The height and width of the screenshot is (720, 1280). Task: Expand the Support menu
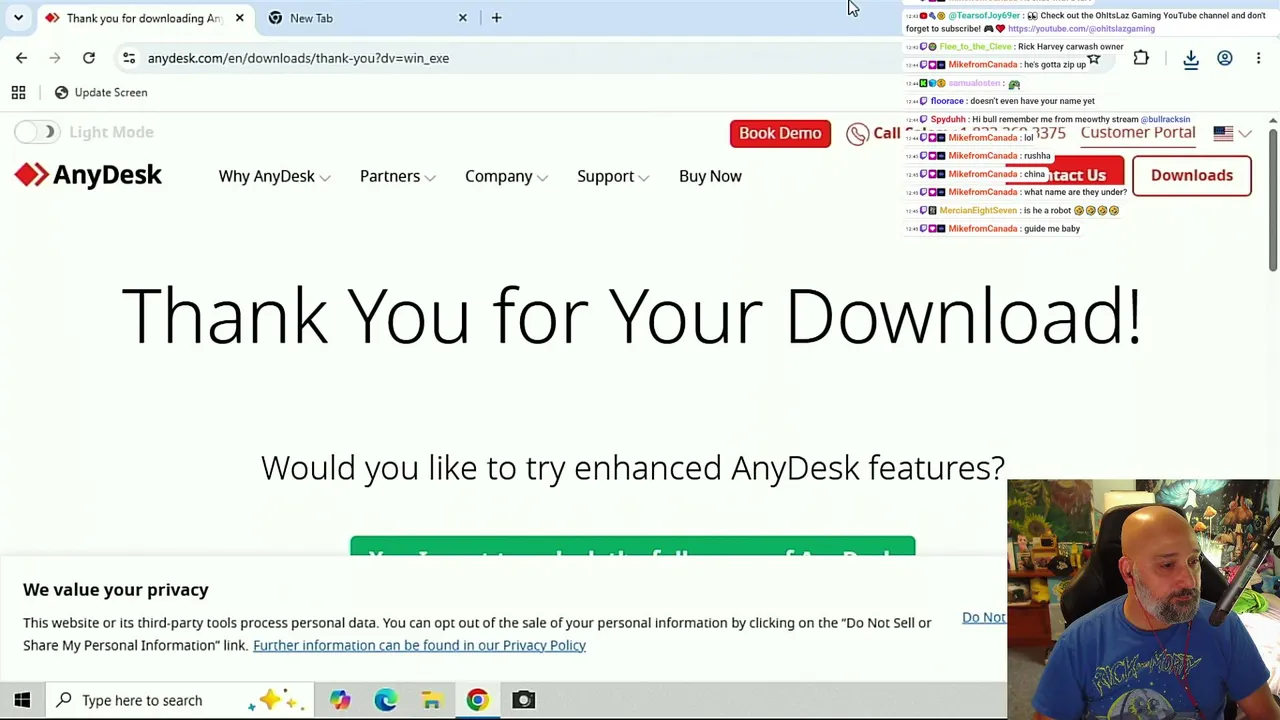click(613, 176)
